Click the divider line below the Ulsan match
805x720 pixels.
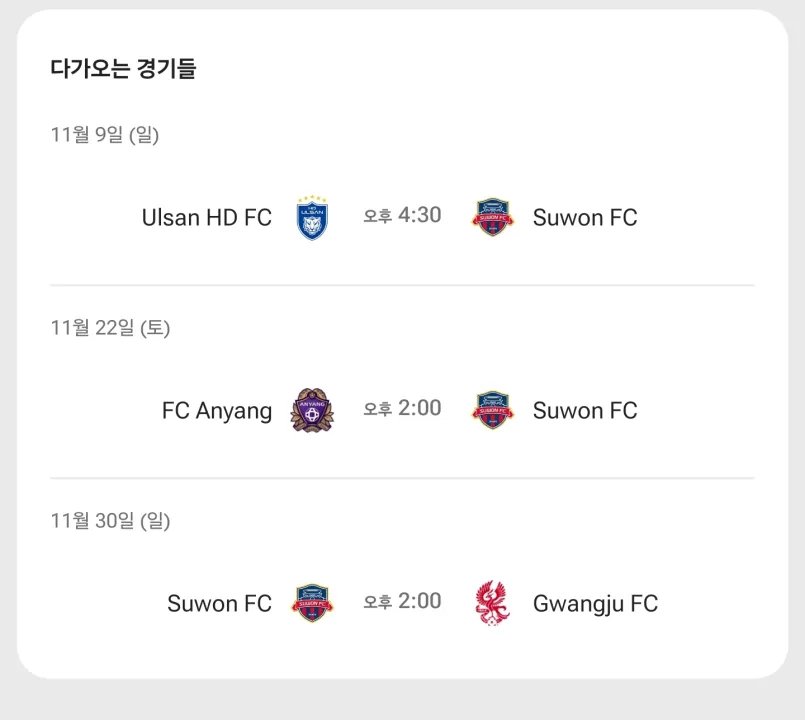(402, 285)
